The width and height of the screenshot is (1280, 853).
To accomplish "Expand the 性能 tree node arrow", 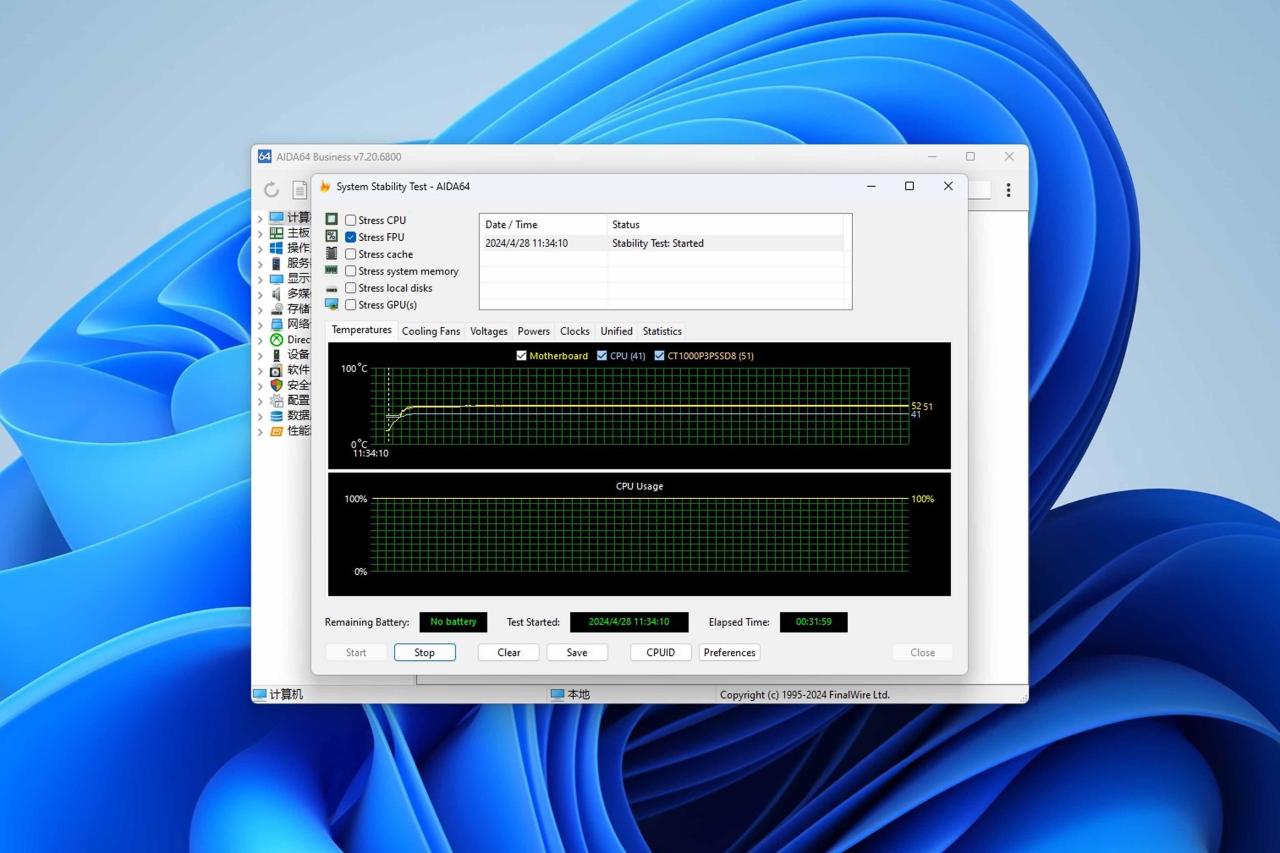I will click(x=260, y=431).
